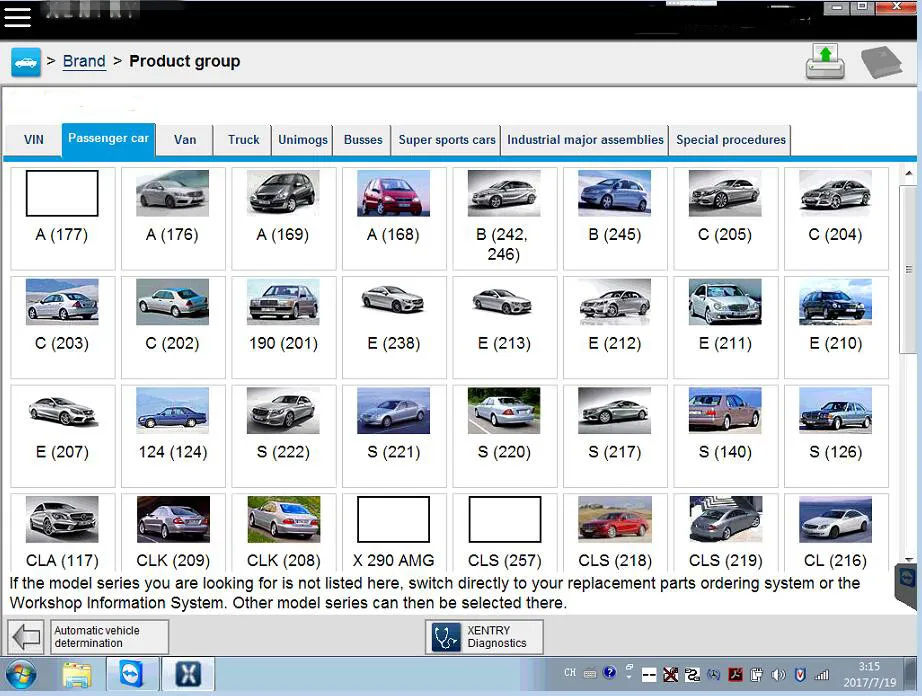Select the 190 (201) model
Image resolution: width=922 pixels, height=696 pixels.
coord(283,327)
